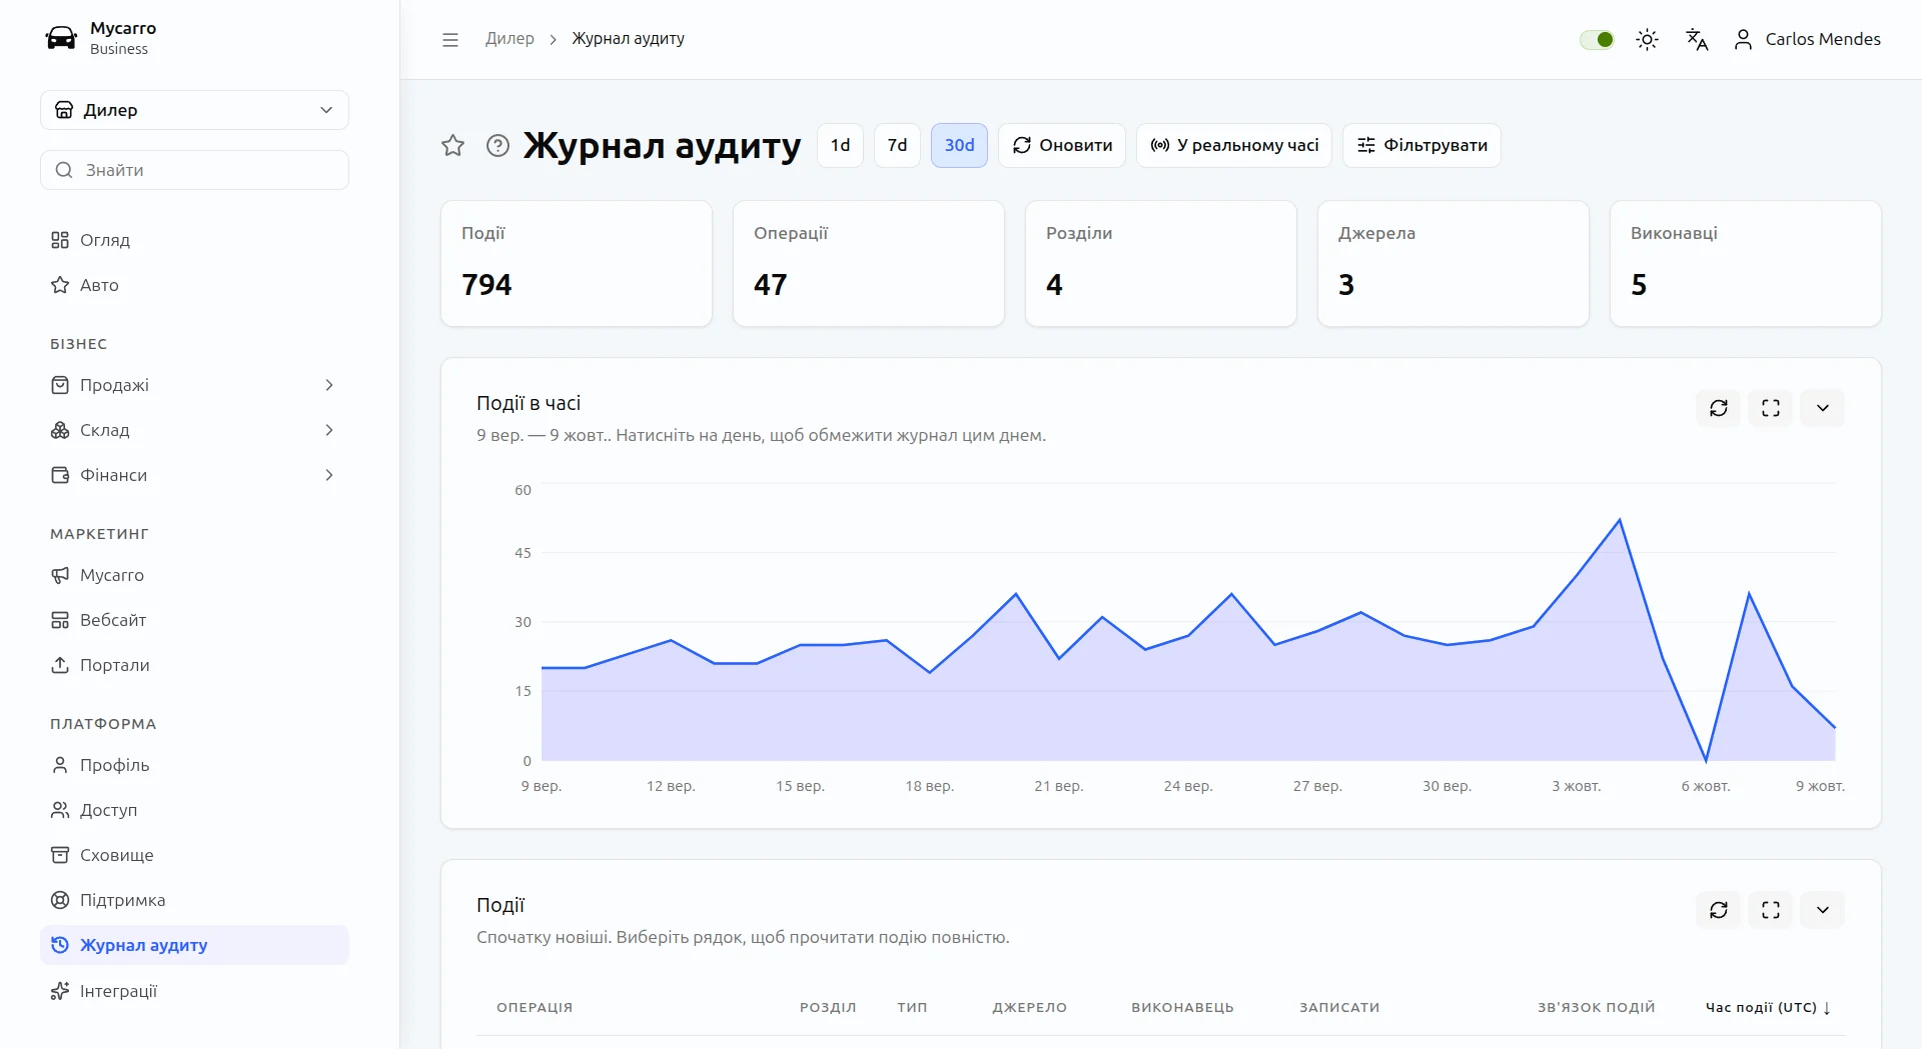Collapse the Події в часі panel chevron
1922x1049 pixels.
point(1823,408)
